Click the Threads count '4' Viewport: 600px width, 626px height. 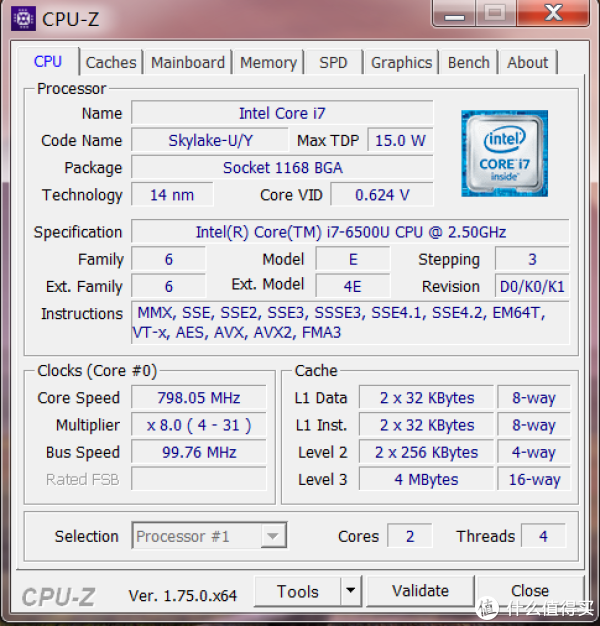click(543, 536)
